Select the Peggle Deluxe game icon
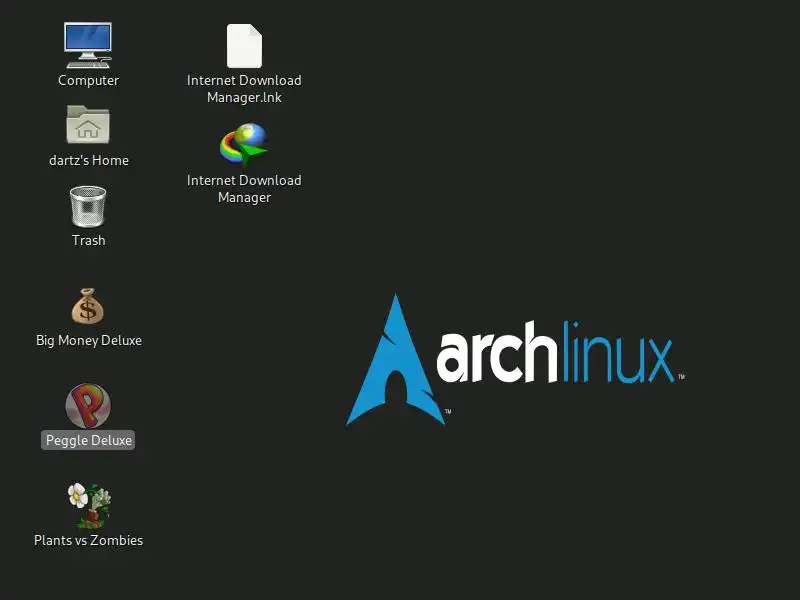This screenshot has width=800, height=600. [88, 406]
